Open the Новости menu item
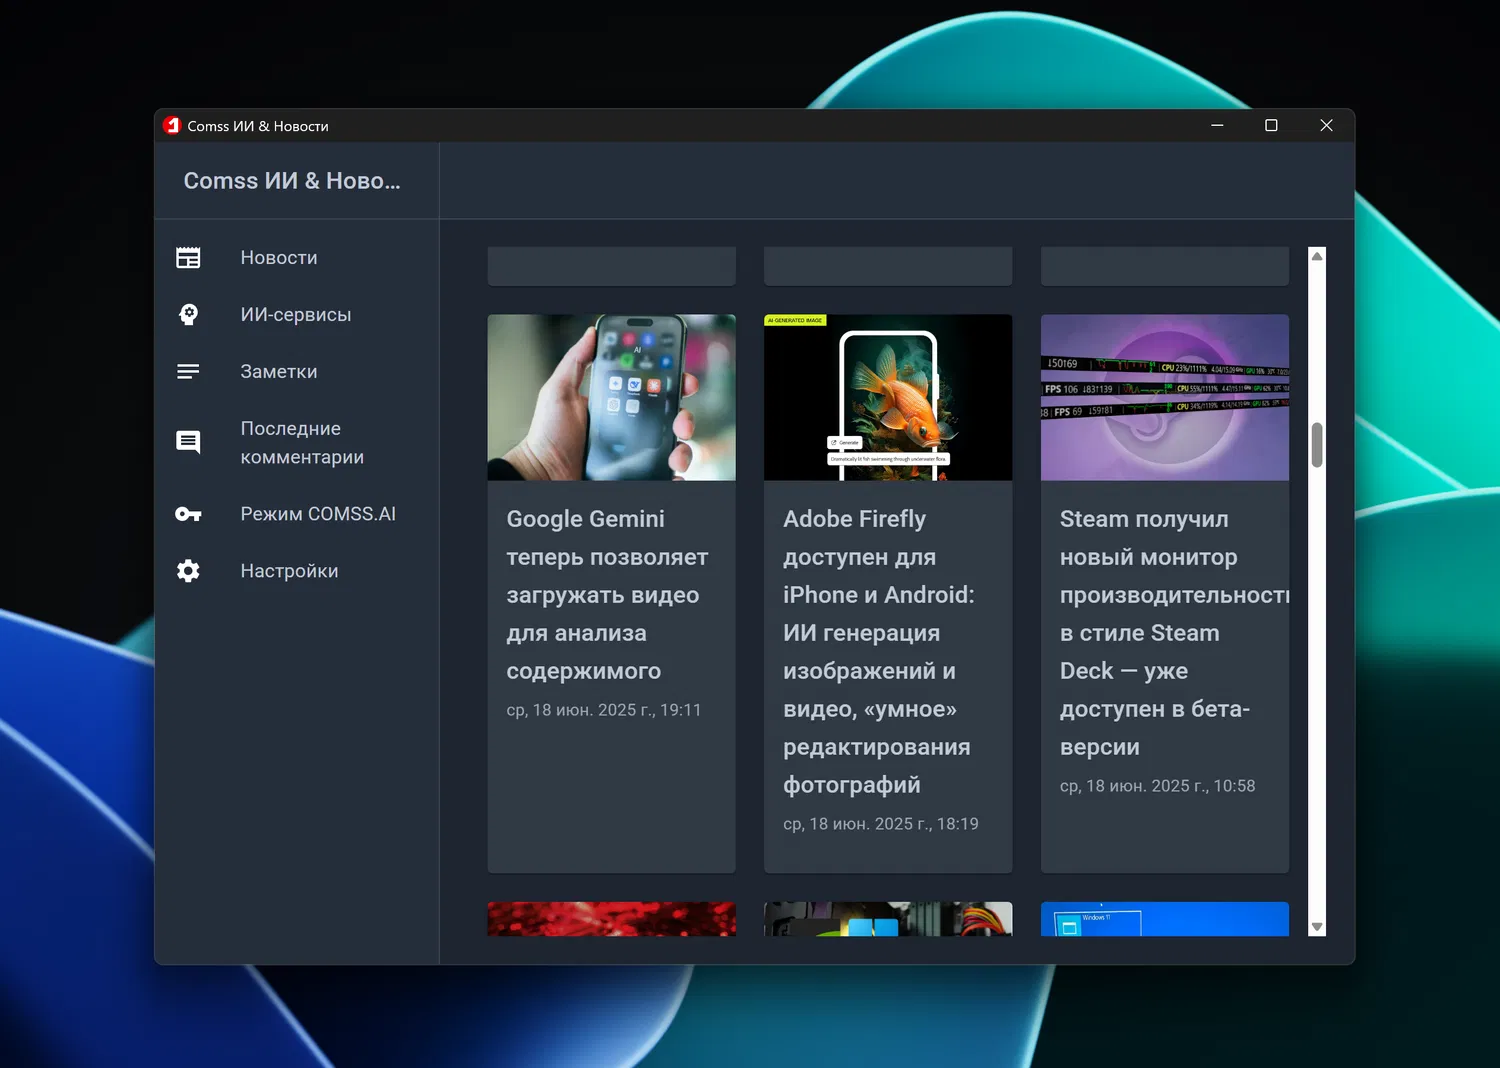 coord(279,258)
